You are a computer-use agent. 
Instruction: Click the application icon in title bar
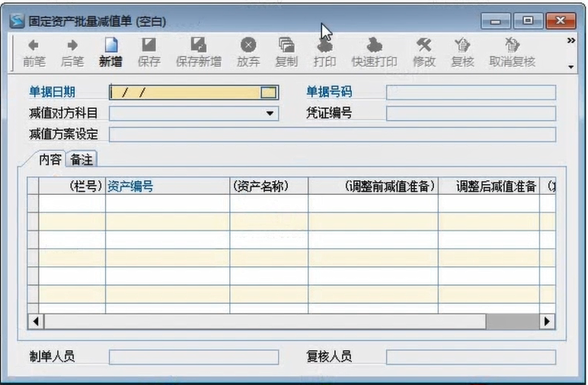(x=17, y=21)
